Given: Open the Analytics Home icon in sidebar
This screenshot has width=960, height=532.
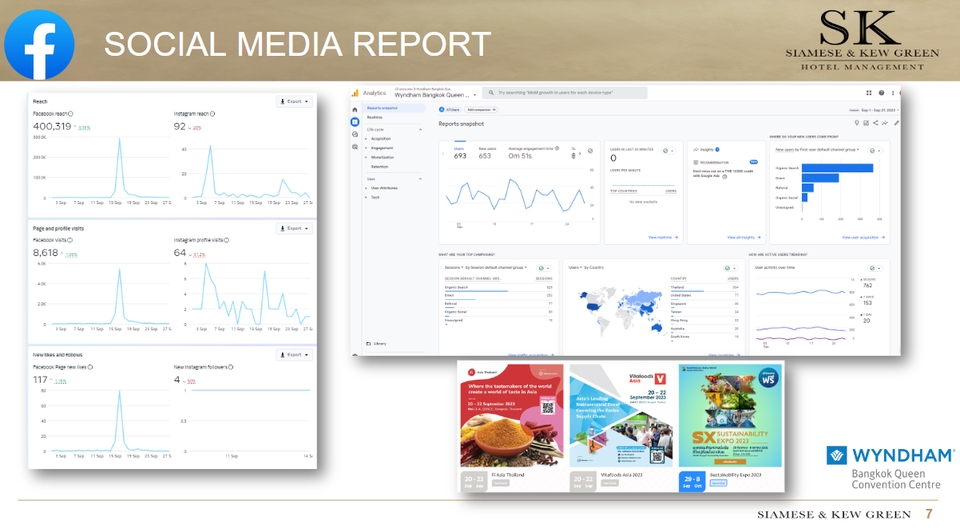Looking at the screenshot, I should coord(354,110).
